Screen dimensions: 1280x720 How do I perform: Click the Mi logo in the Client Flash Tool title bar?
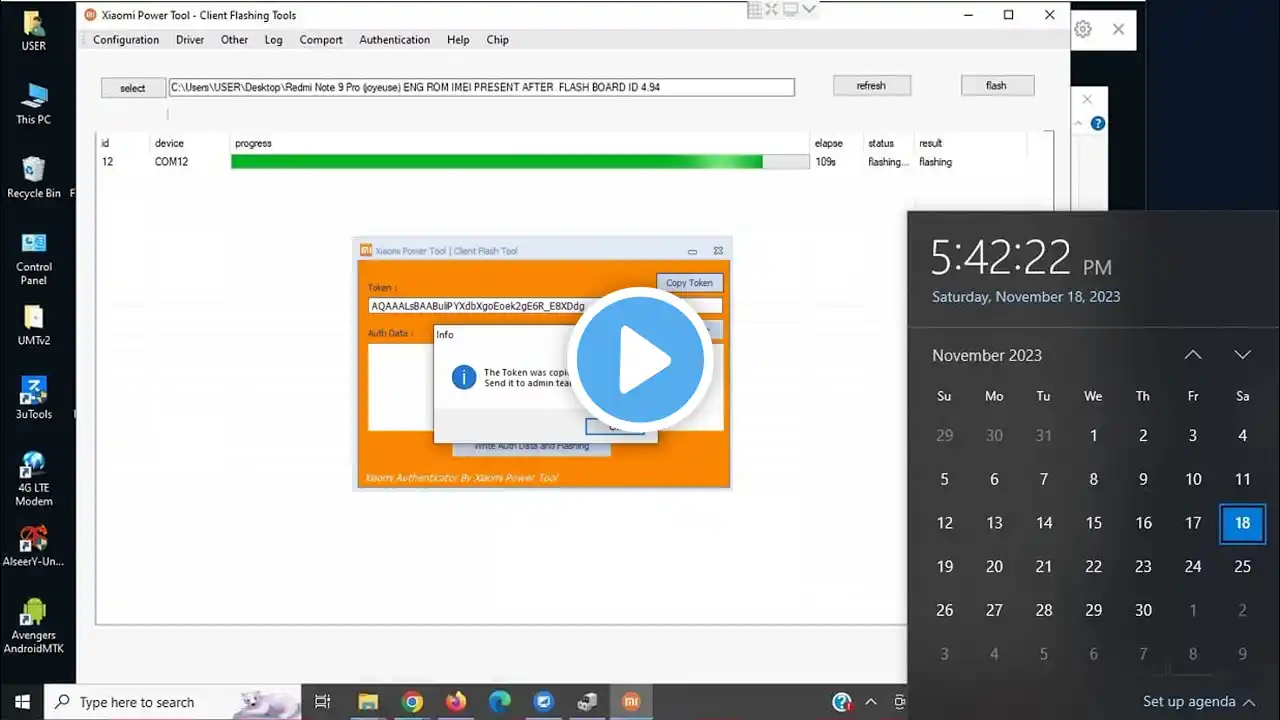tap(366, 250)
